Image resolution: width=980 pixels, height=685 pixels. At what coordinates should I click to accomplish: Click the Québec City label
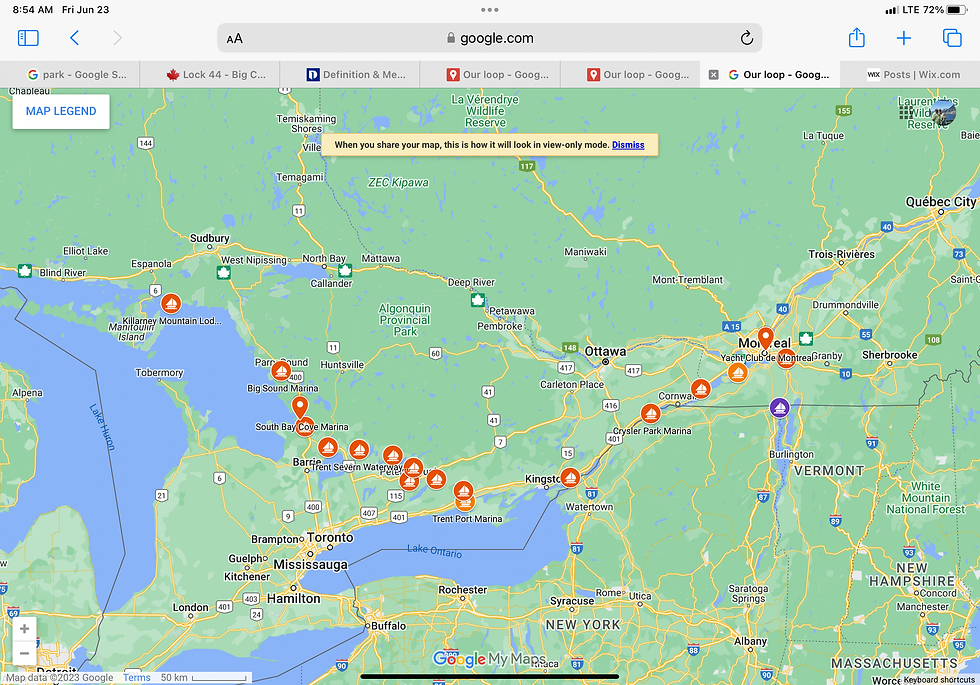click(x=941, y=202)
